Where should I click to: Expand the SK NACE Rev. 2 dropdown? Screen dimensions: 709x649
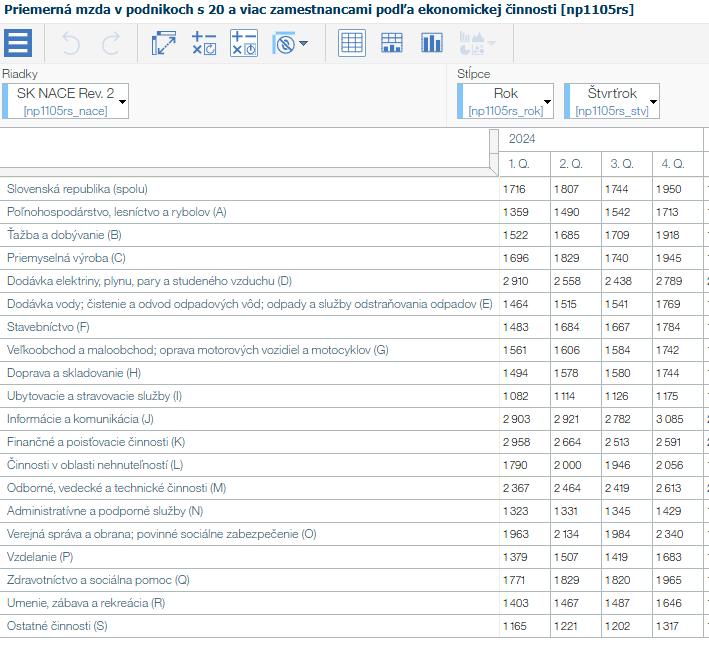122,101
